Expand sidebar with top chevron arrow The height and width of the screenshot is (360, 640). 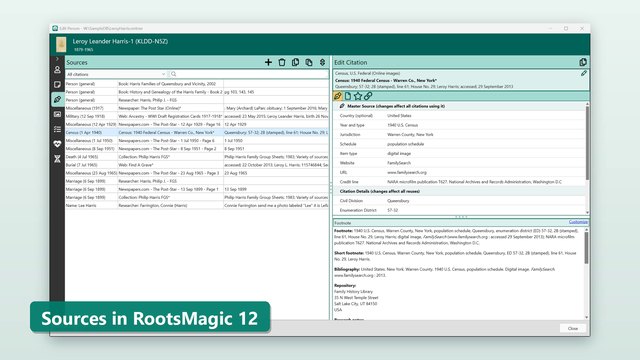(57, 59)
